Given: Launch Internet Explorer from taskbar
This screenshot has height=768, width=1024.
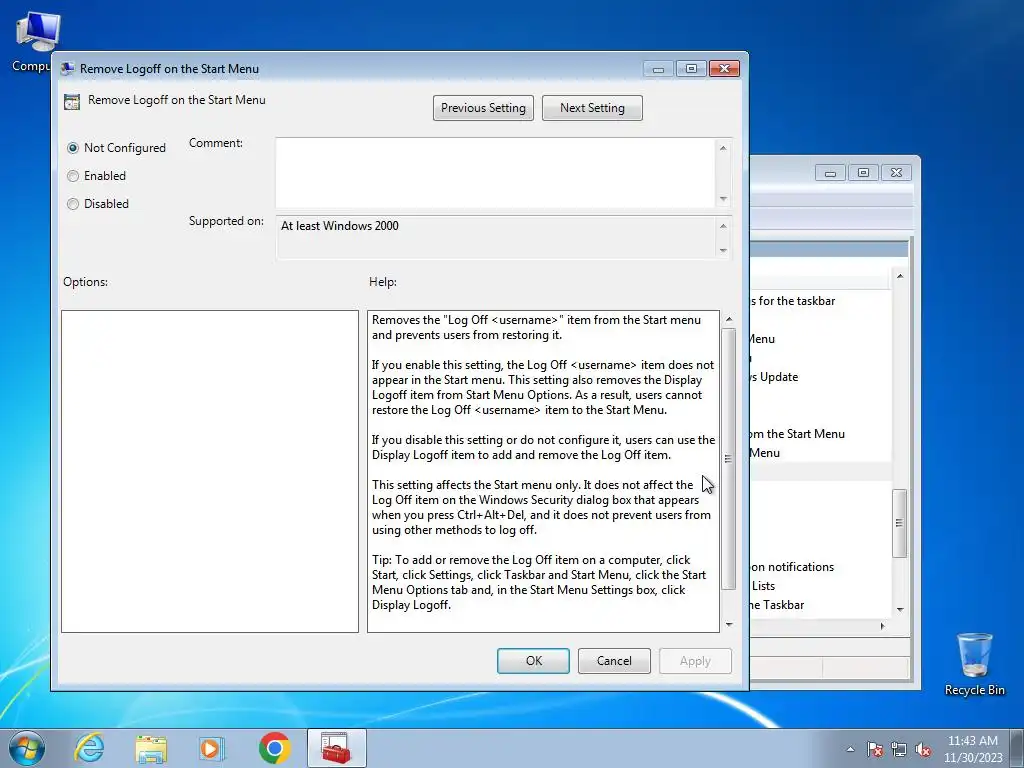Looking at the screenshot, I should 89,748.
